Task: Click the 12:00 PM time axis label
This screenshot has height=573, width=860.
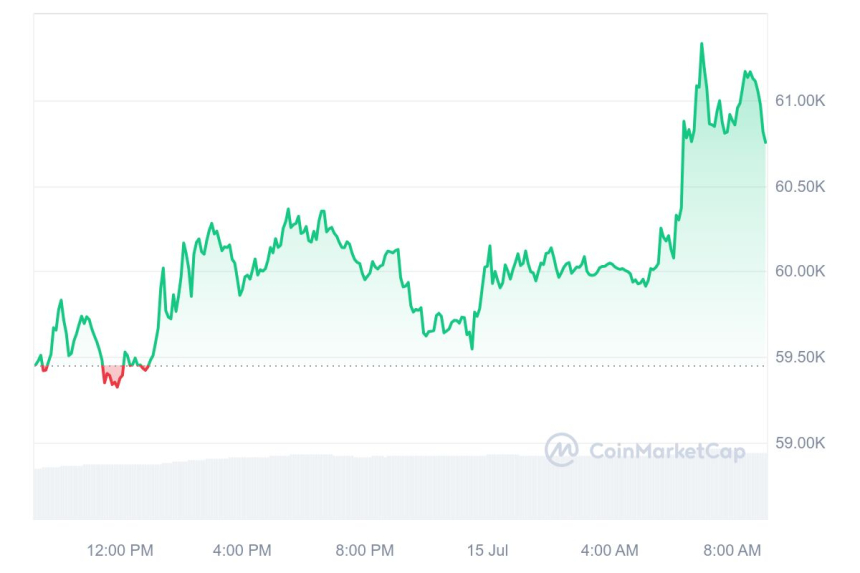Action: (120, 550)
